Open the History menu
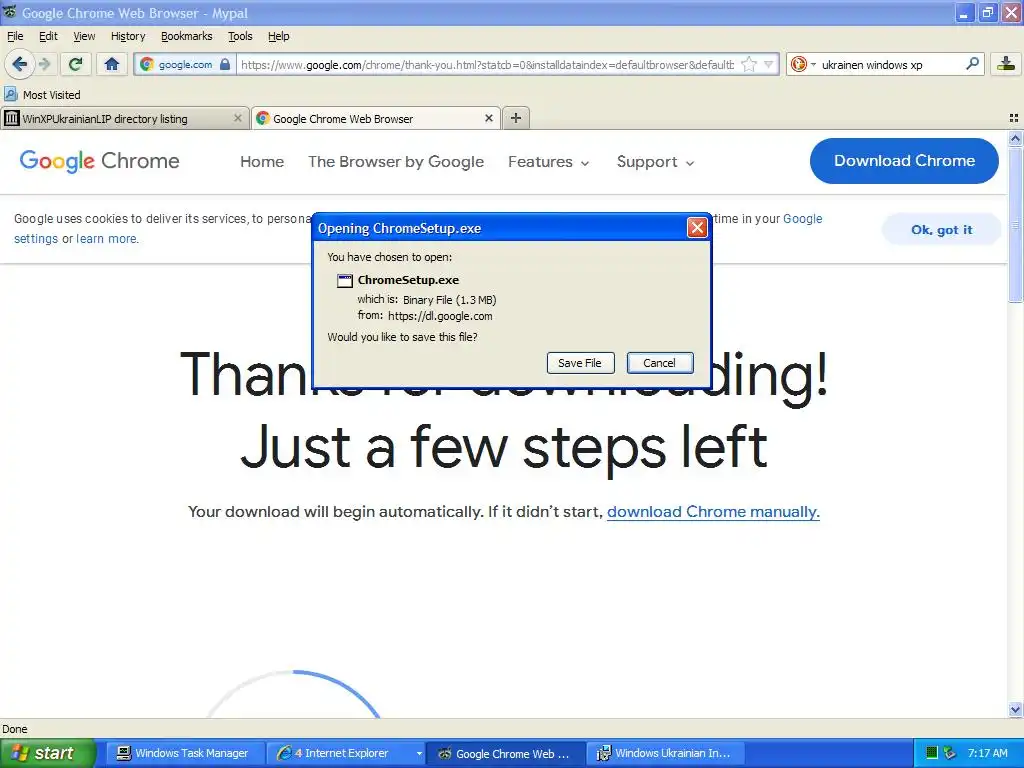This screenshot has height=768, width=1024. (x=128, y=36)
